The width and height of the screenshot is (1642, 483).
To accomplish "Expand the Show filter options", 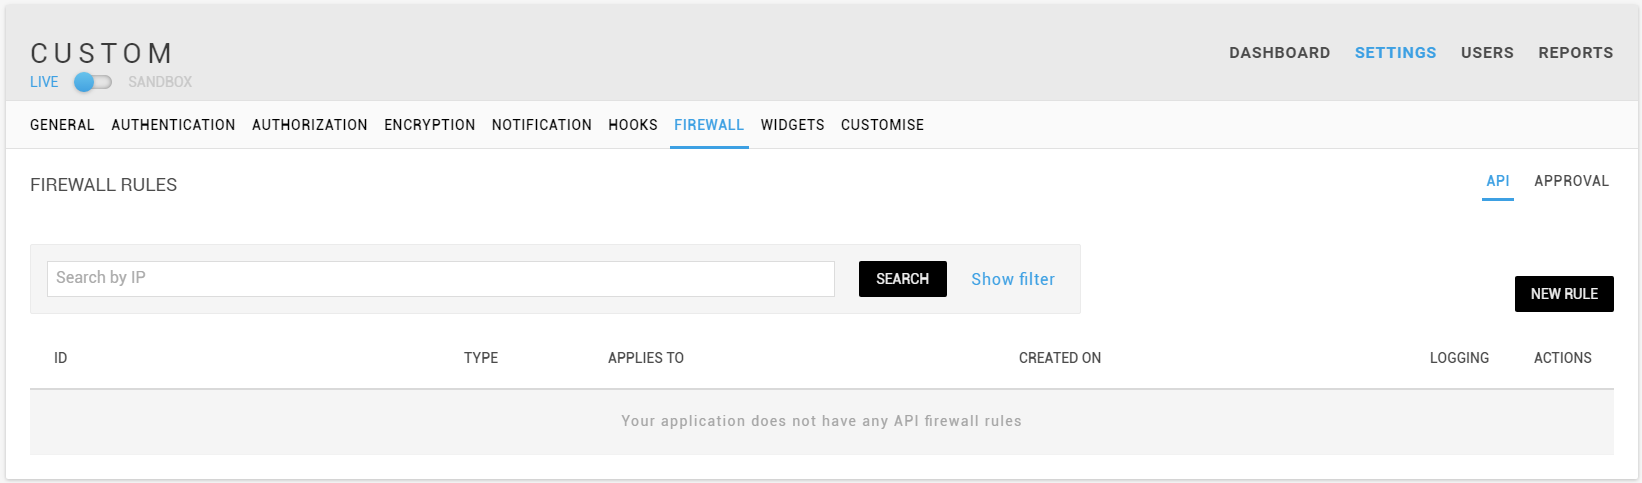I will tap(1013, 279).
